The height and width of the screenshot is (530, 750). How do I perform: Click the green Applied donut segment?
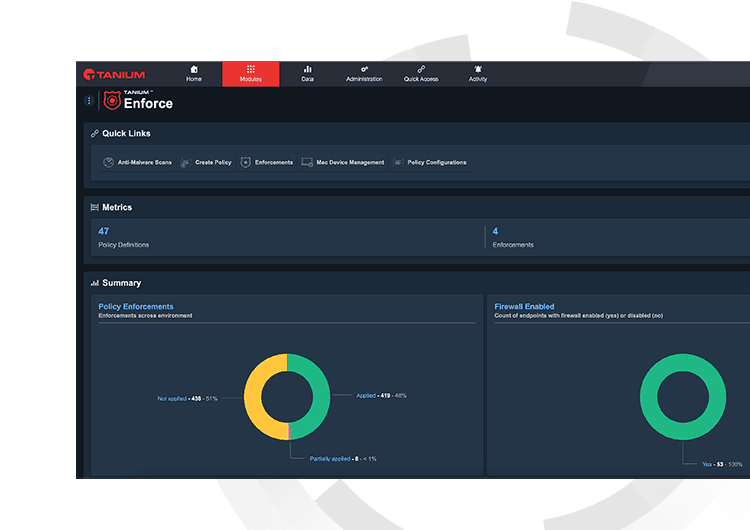321,397
